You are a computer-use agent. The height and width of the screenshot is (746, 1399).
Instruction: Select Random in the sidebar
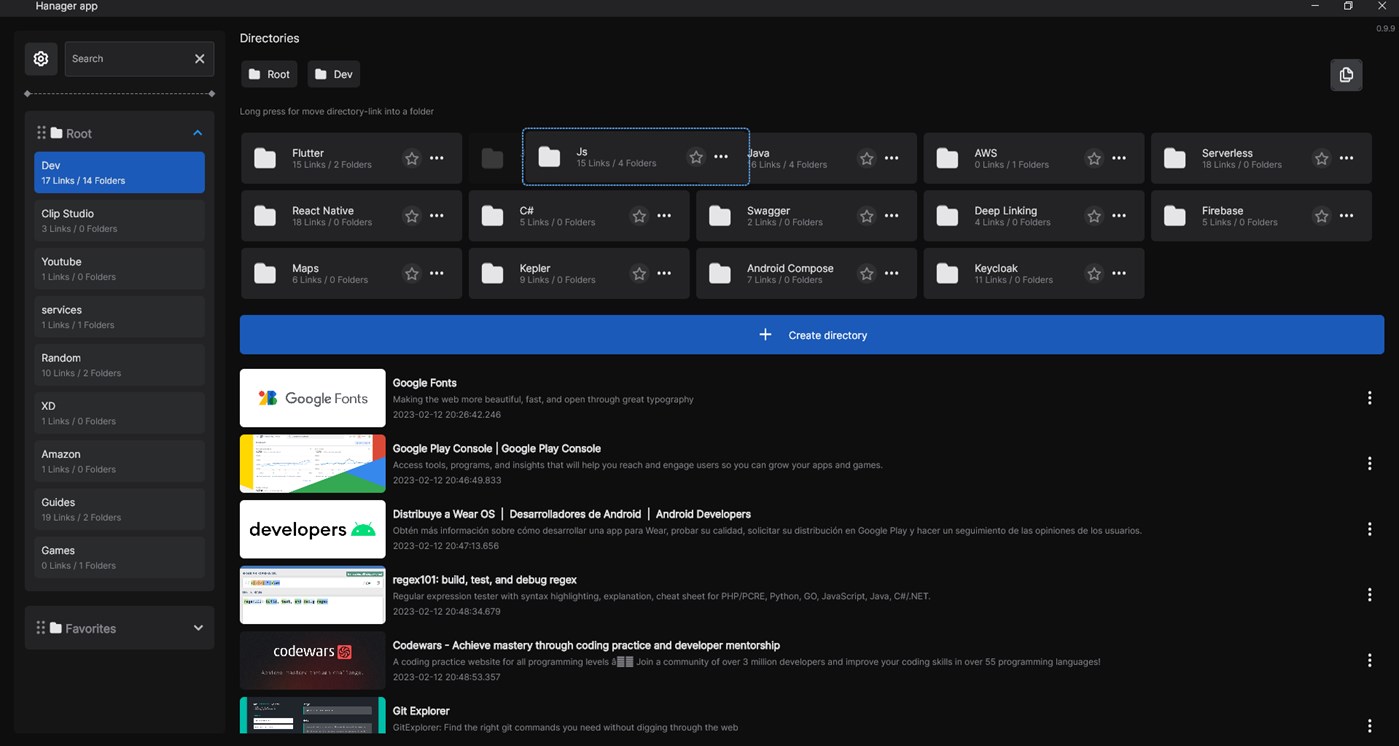coord(119,365)
